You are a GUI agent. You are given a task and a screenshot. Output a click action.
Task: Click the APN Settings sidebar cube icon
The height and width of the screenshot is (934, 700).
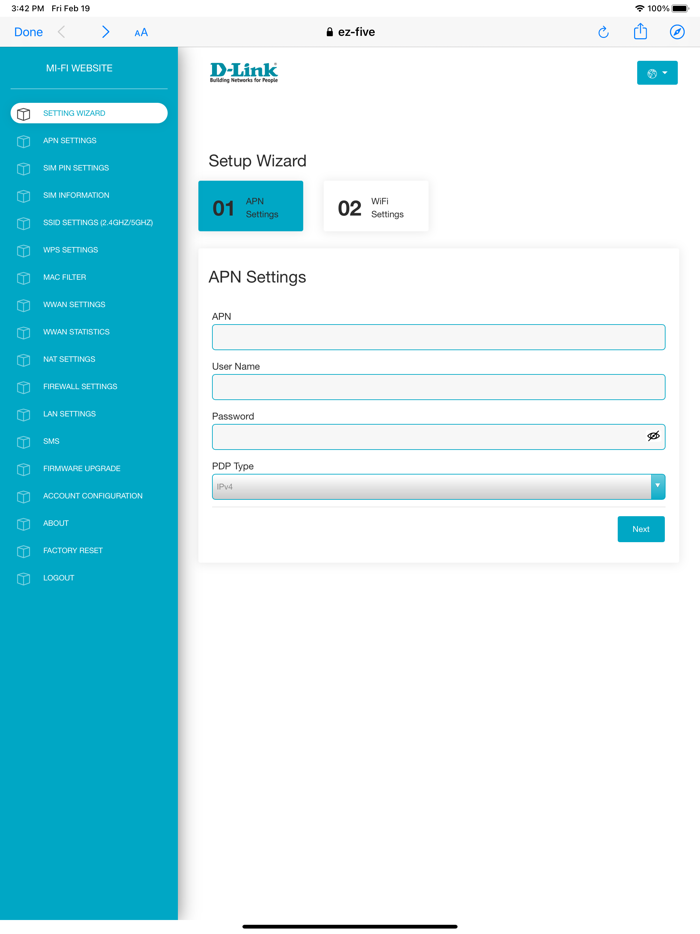(23, 141)
